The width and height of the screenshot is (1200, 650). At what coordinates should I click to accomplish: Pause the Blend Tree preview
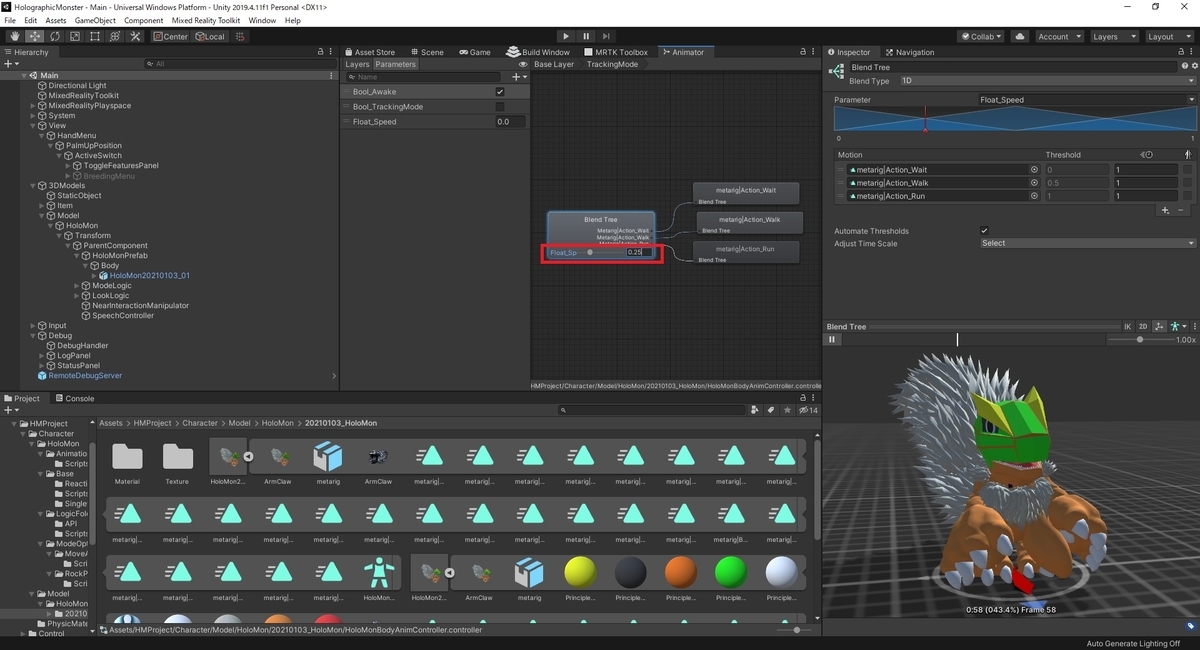pyautogui.click(x=832, y=340)
